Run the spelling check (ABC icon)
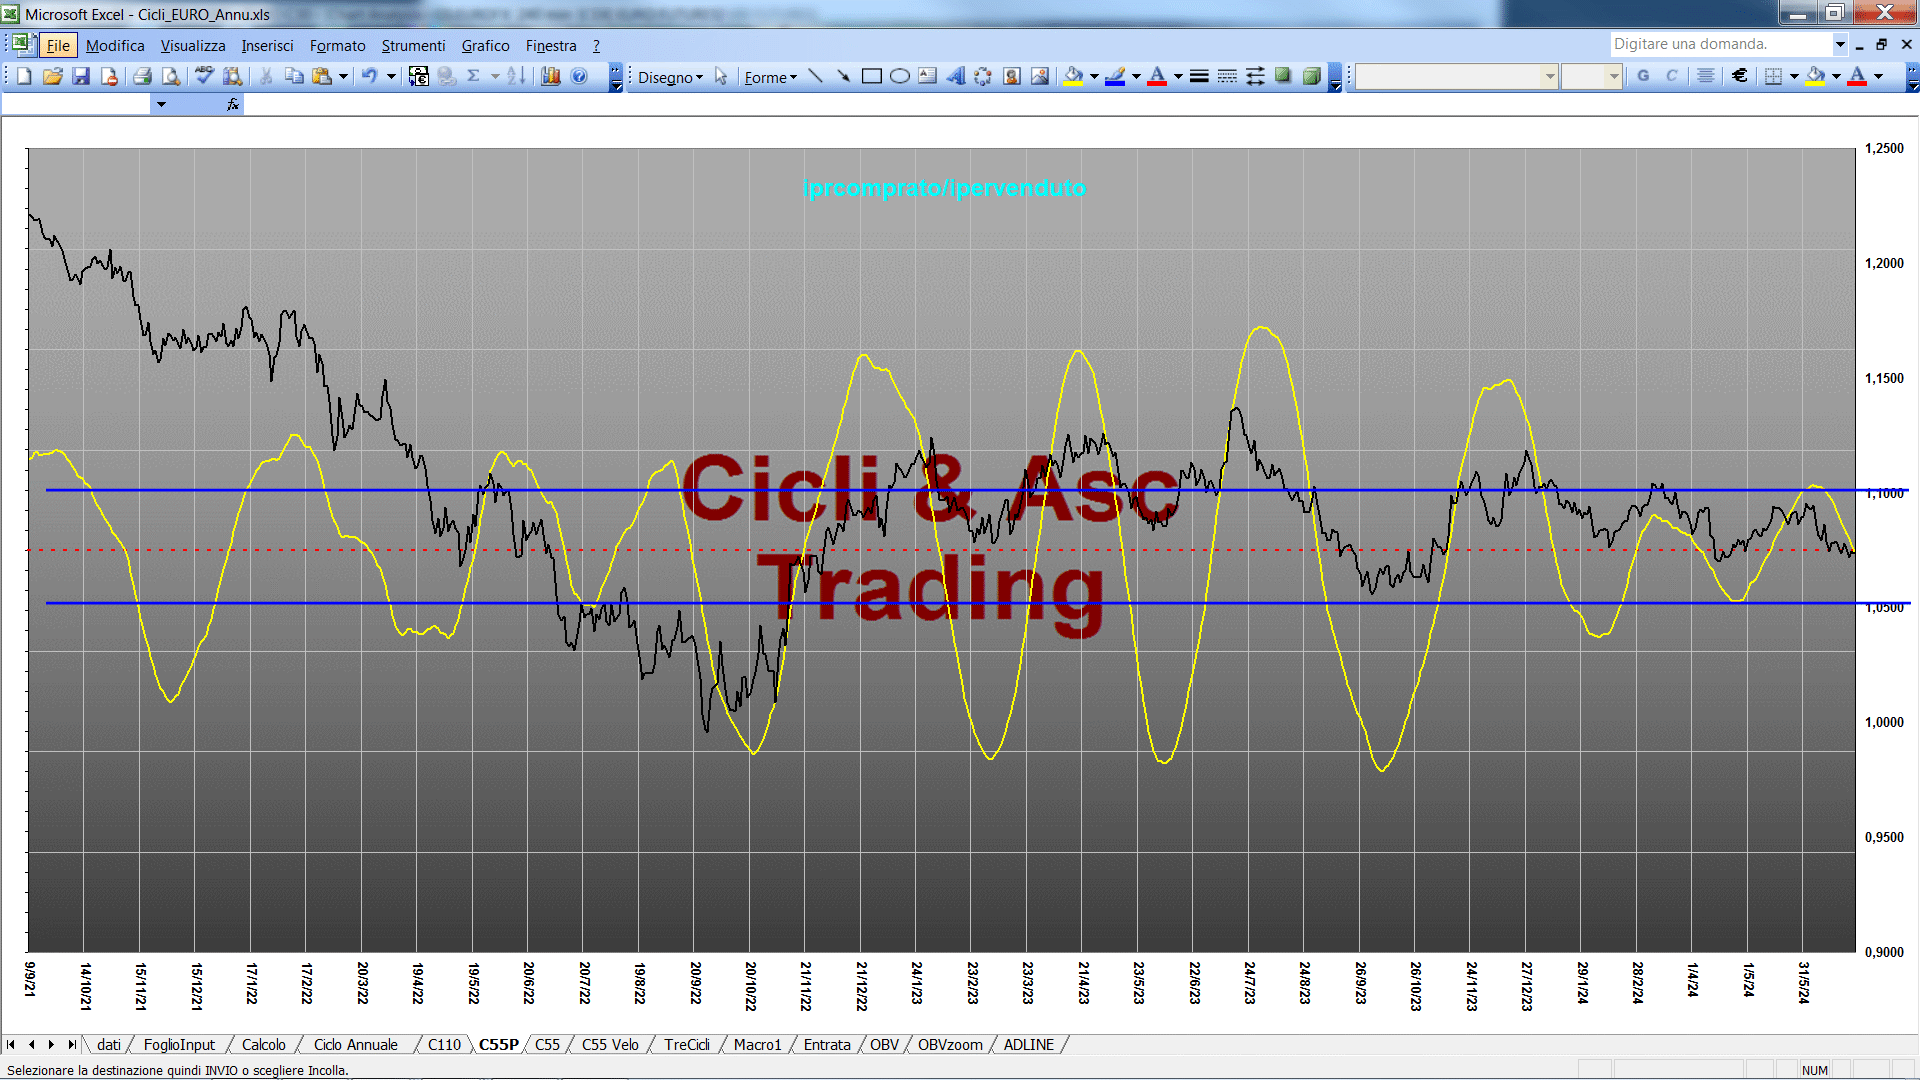Screen dimensions: 1920x1080 pos(204,76)
